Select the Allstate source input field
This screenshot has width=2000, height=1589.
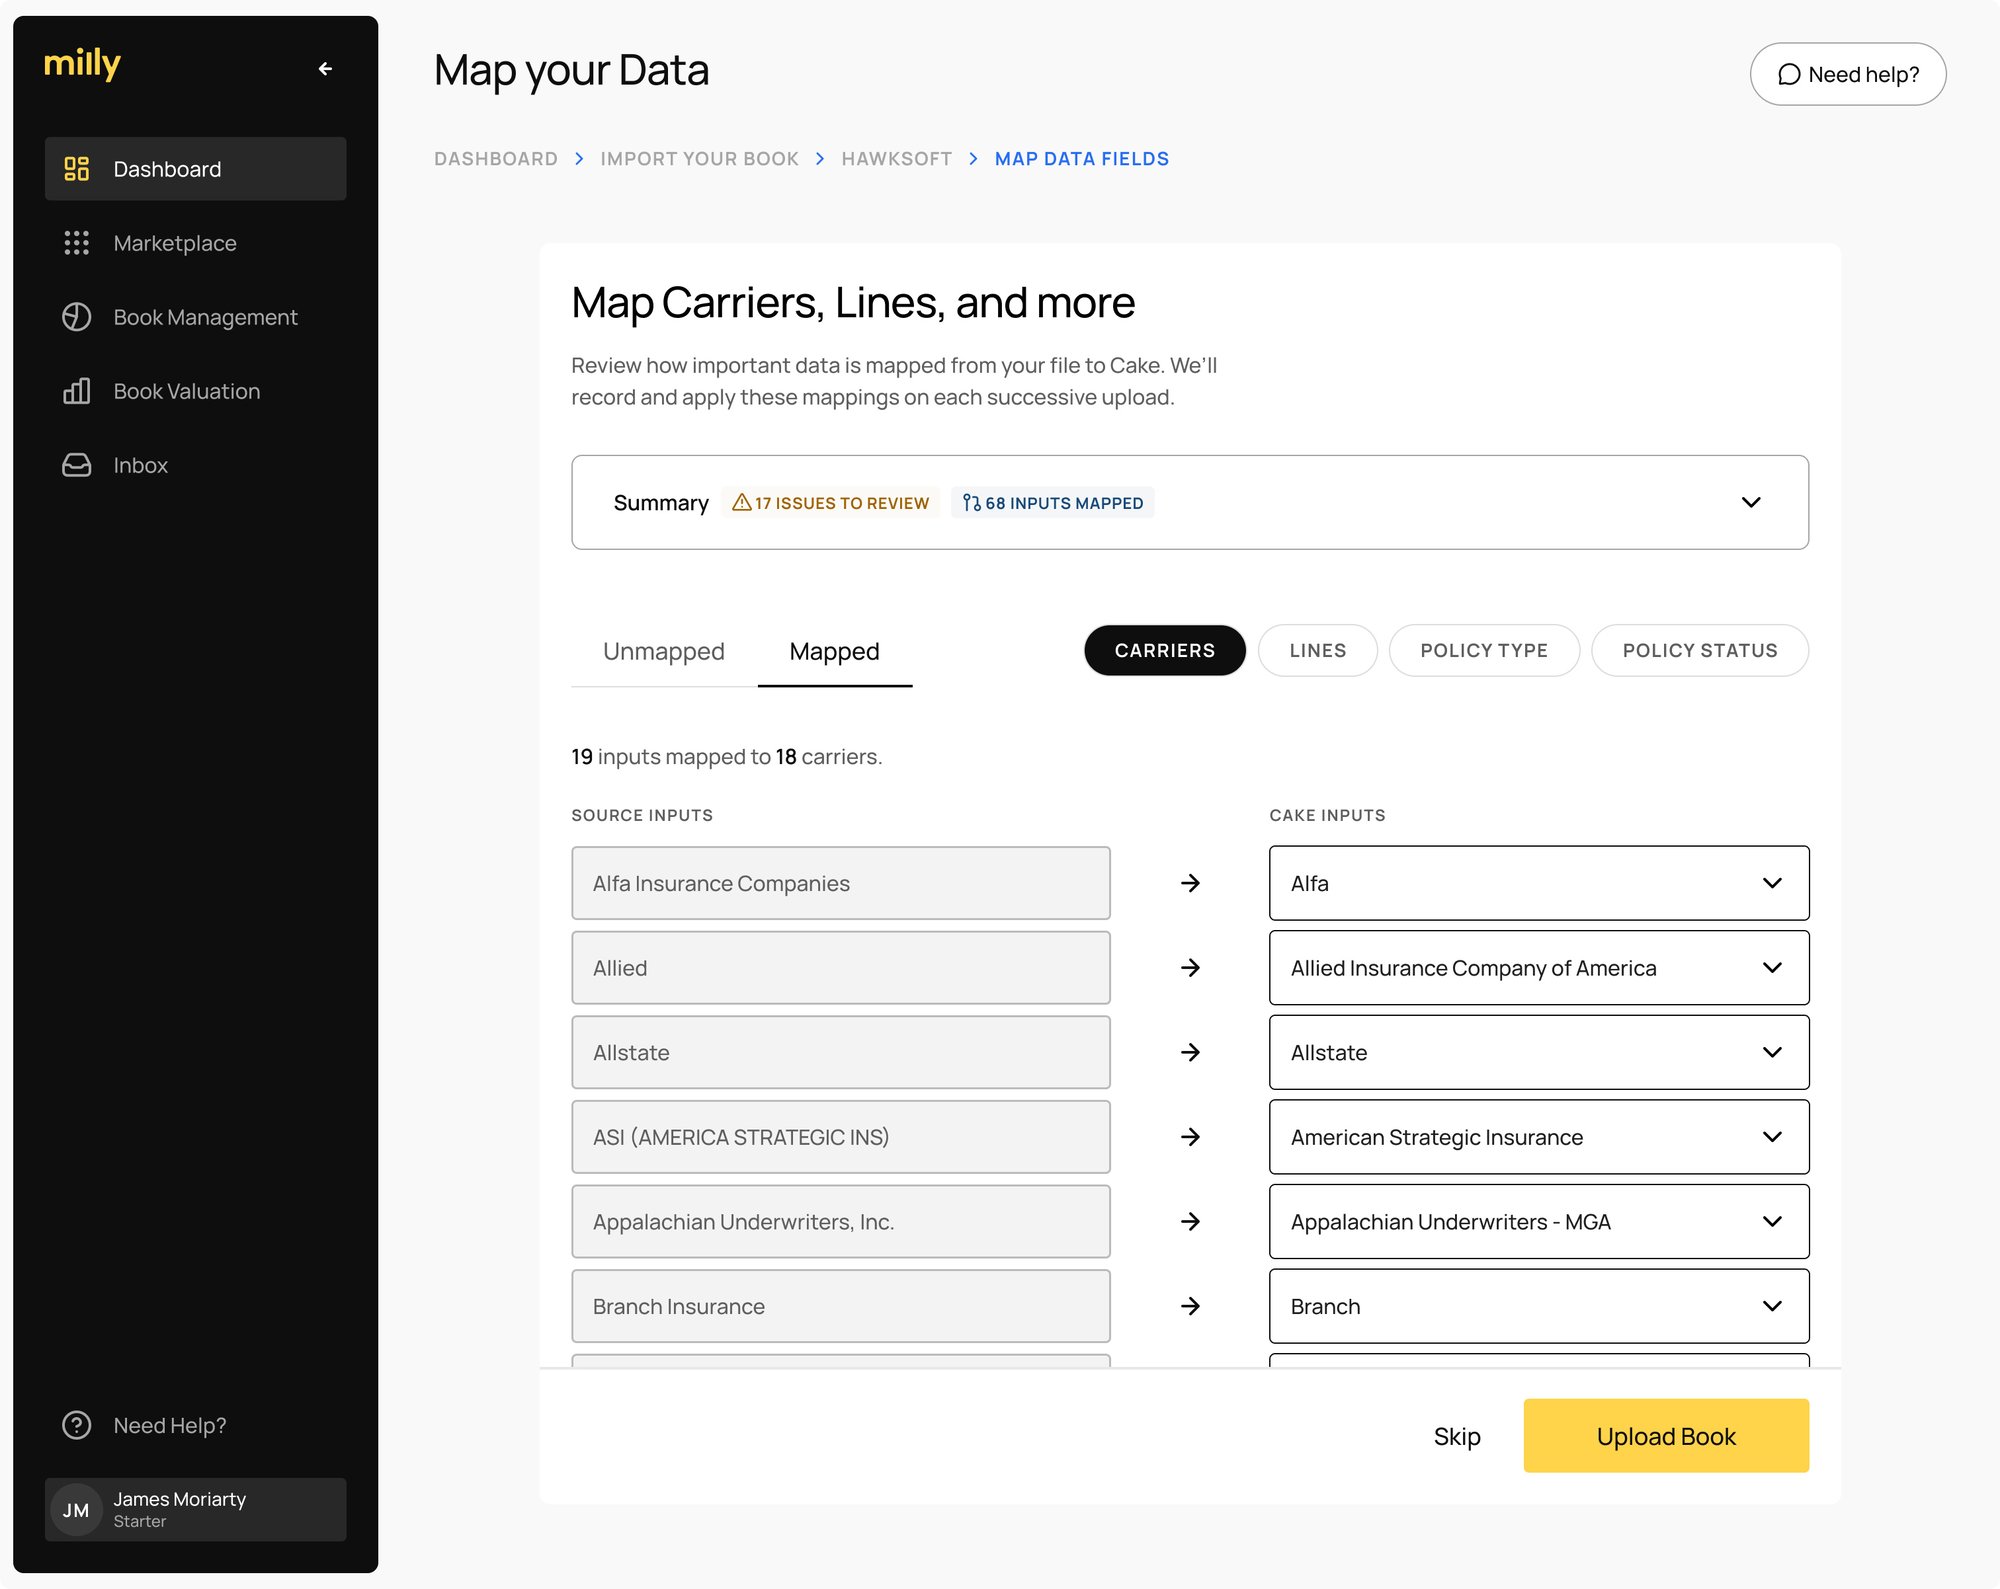(841, 1052)
